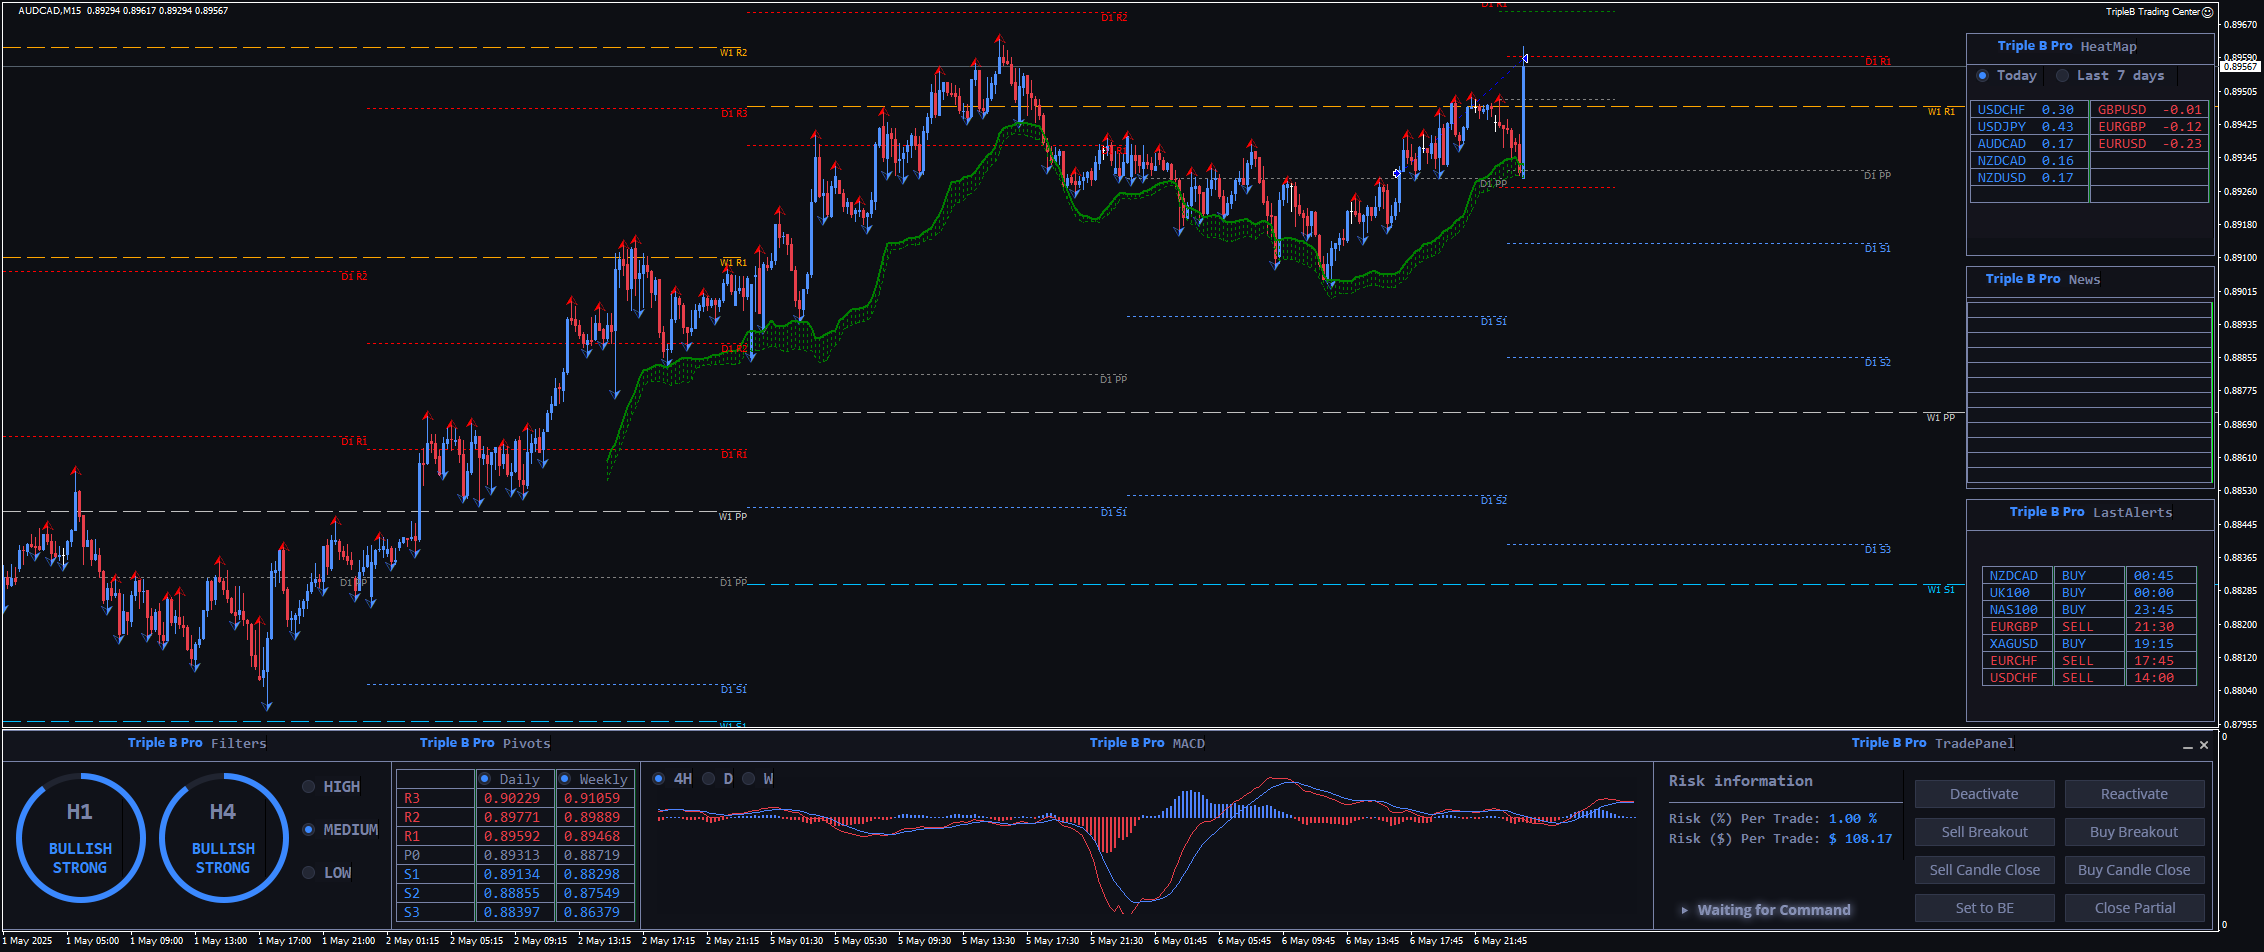Select the HIGH filter radio button
Image resolution: width=2264 pixels, height=952 pixels.
coord(309,787)
